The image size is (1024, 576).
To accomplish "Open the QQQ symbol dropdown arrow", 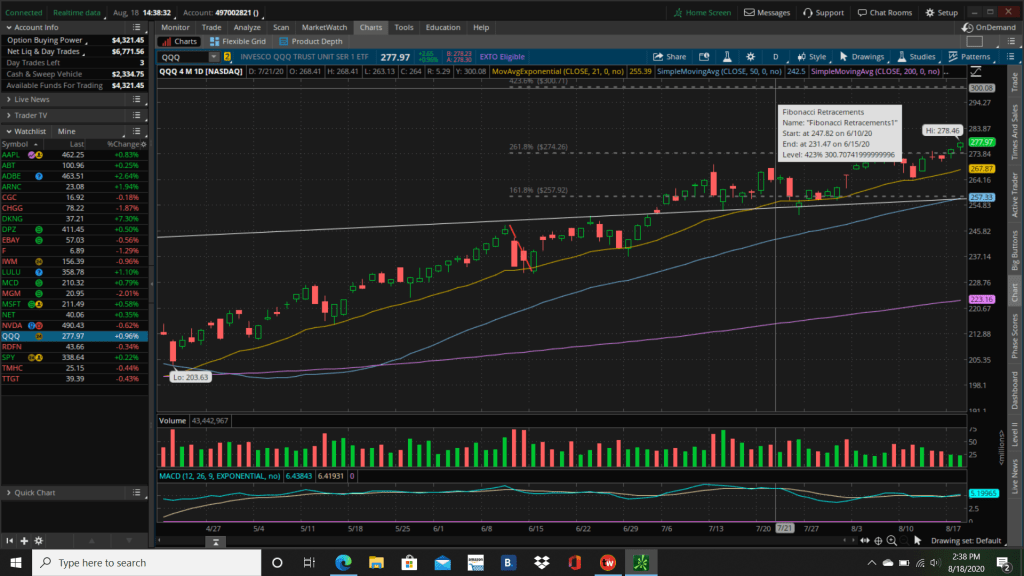I will pyautogui.click(x=213, y=57).
